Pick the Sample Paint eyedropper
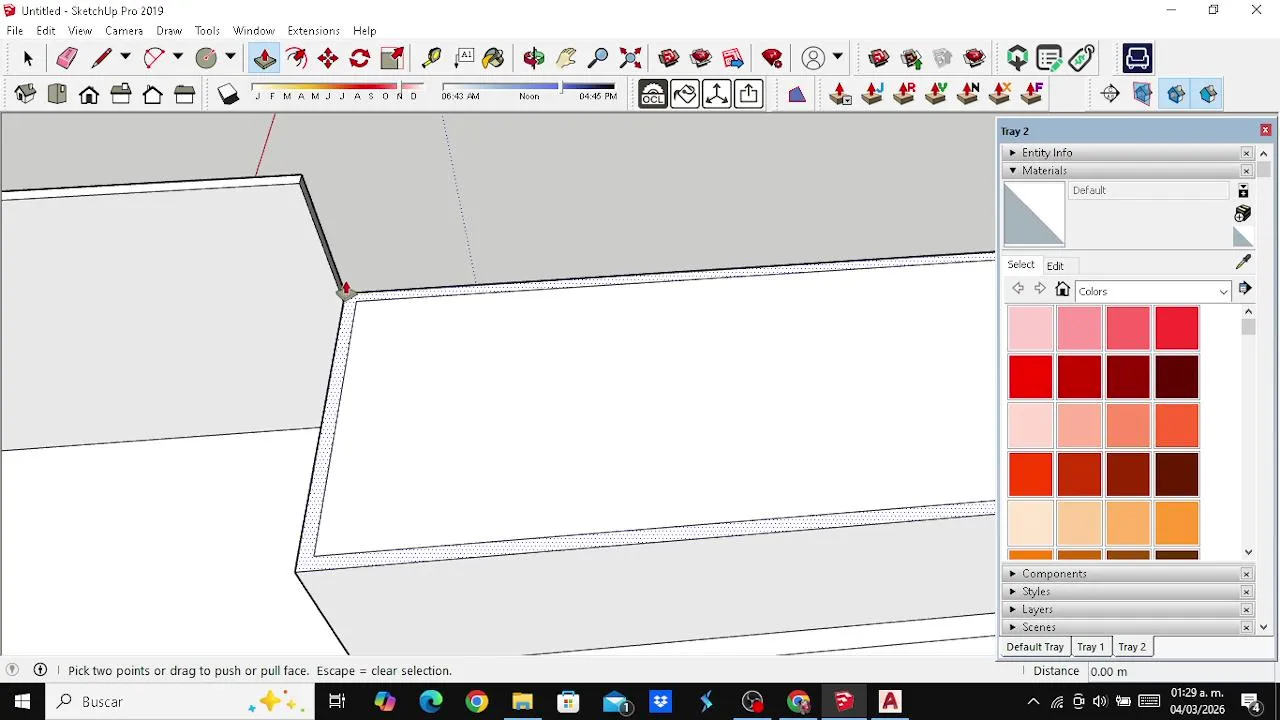The image size is (1280, 720). [x=1243, y=262]
